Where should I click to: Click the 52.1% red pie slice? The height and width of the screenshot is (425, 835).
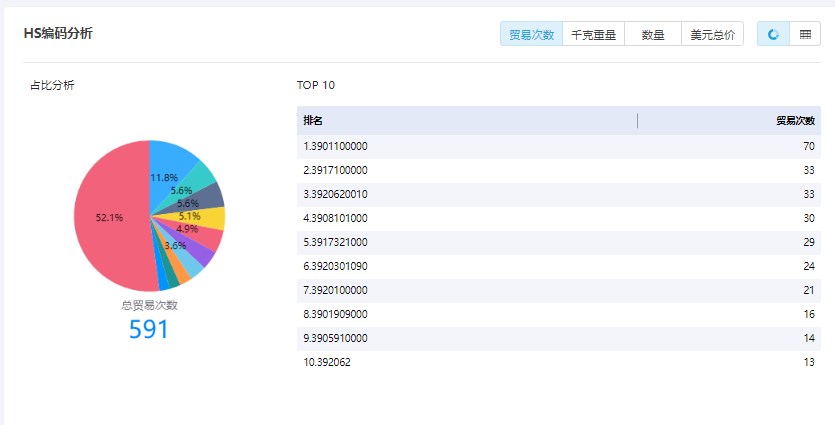109,217
